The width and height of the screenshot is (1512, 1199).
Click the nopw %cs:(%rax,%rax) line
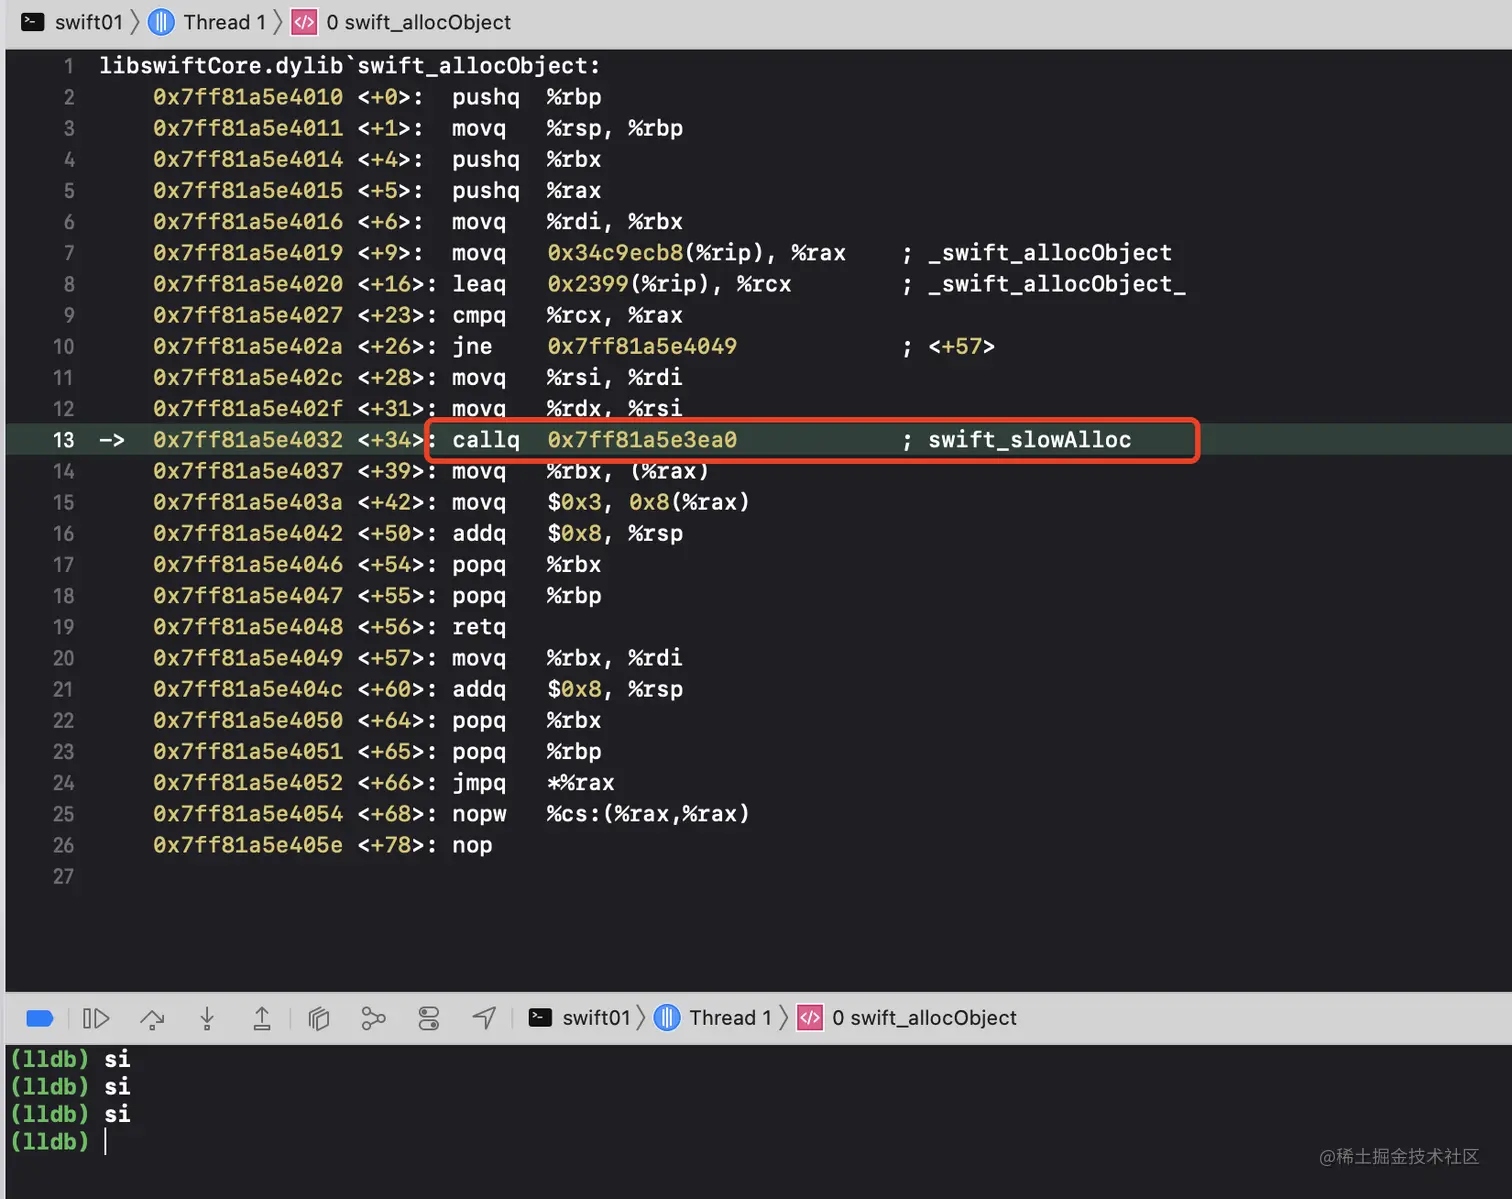(x=600, y=814)
